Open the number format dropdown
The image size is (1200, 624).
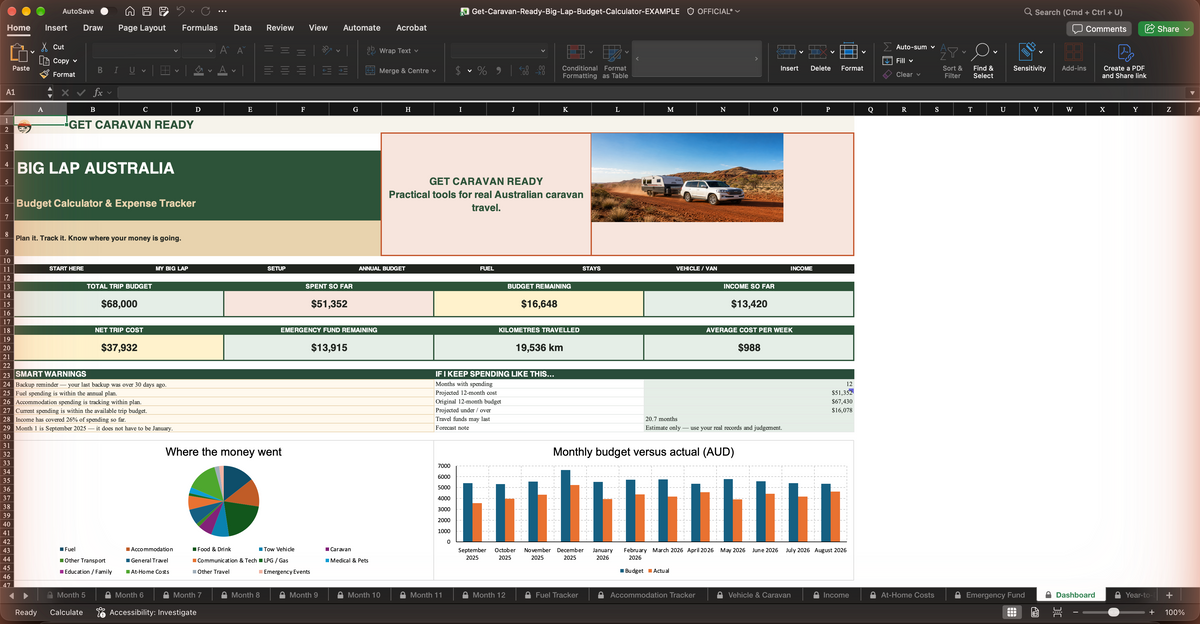[543, 51]
